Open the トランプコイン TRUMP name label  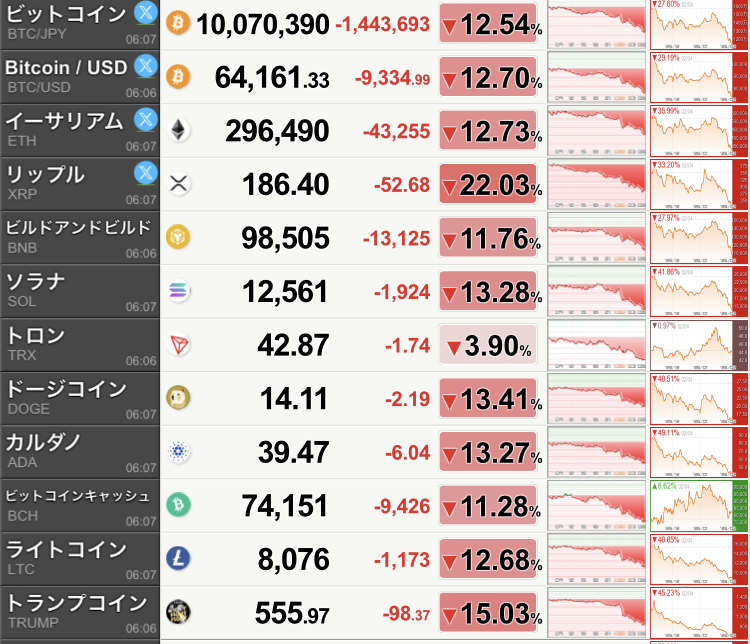79,611
